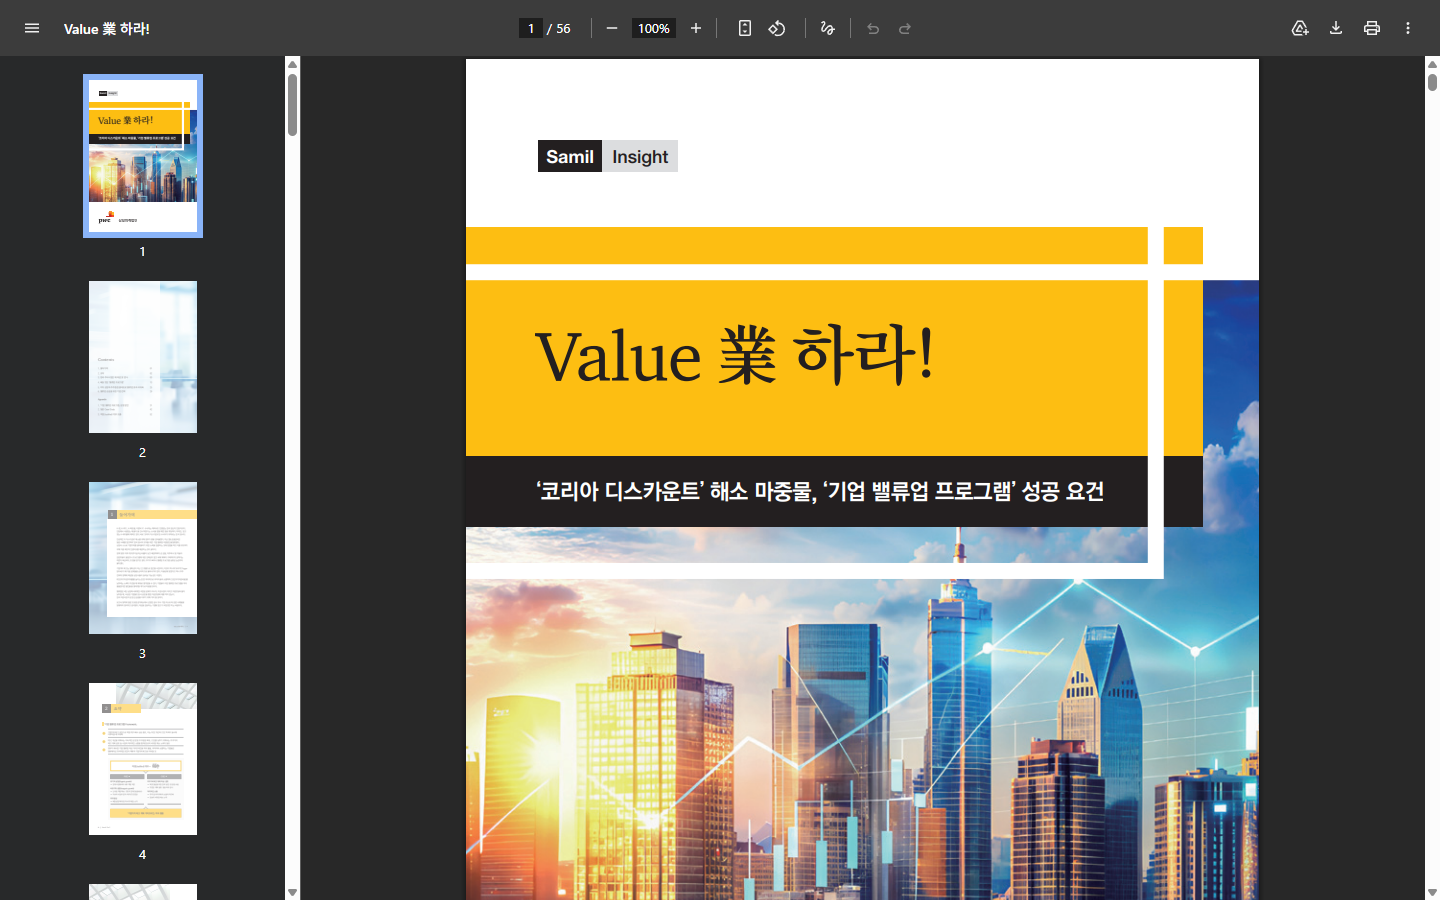Screen dimensions: 1440x900
Task: Click the thumbnail panel scroll-down arrow
Action: pyautogui.click(x=292, y=892)
